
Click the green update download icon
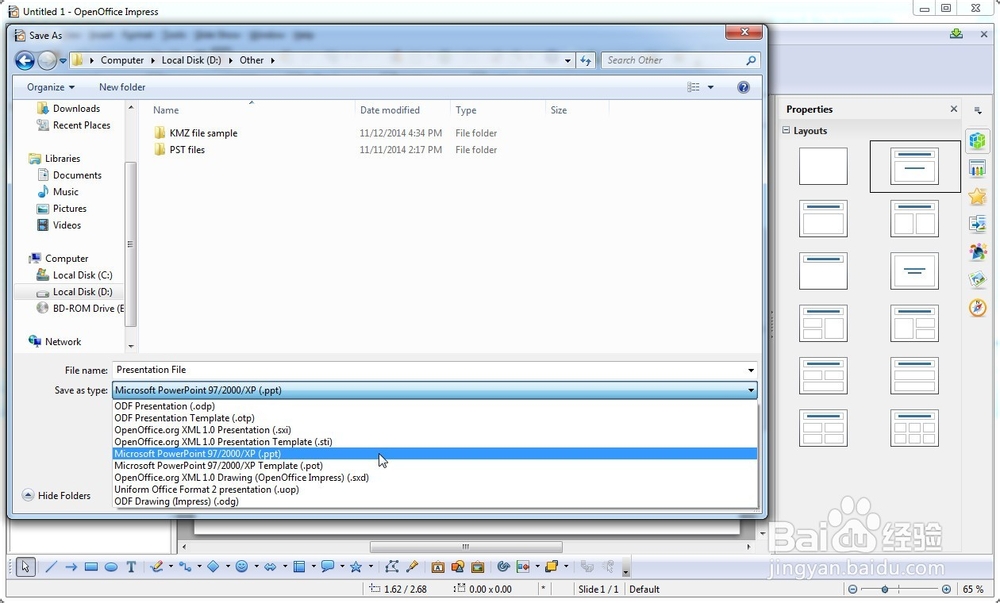[x=956, y=34]
